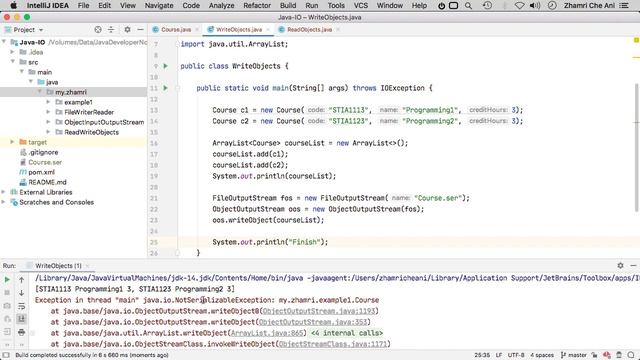The image size is (640, 360).
Task: Click the red error notification icon in status bar
Action: (607, 355)
